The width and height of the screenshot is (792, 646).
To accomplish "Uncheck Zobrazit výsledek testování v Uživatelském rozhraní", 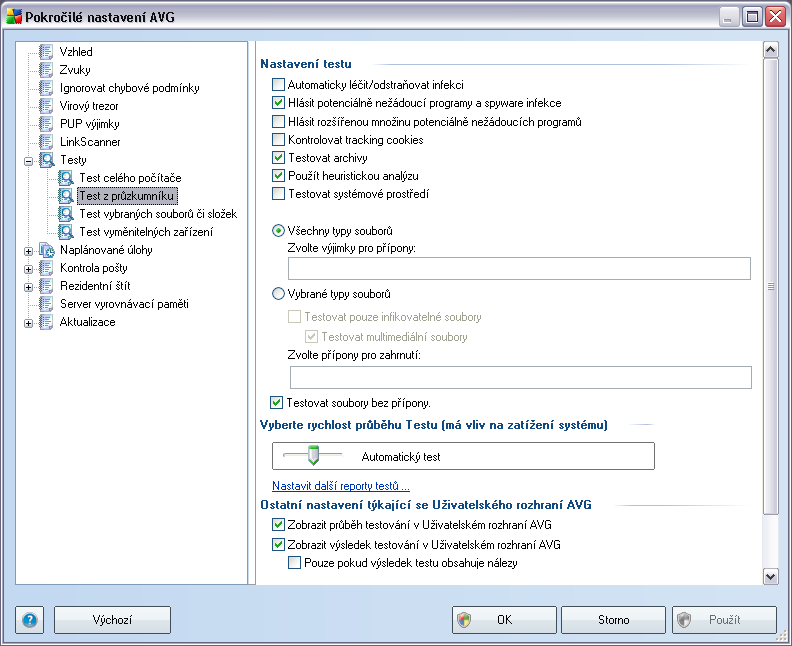I will coord(278,544).
